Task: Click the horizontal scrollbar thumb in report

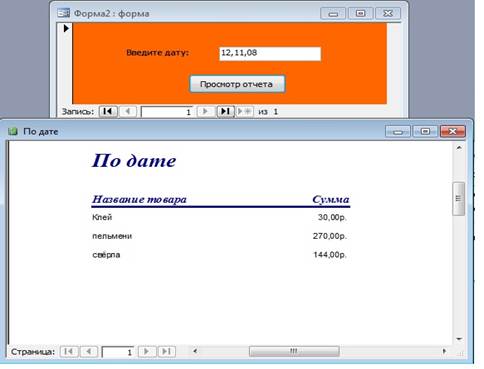Action: pyautogui.click(x=294, y=351)
